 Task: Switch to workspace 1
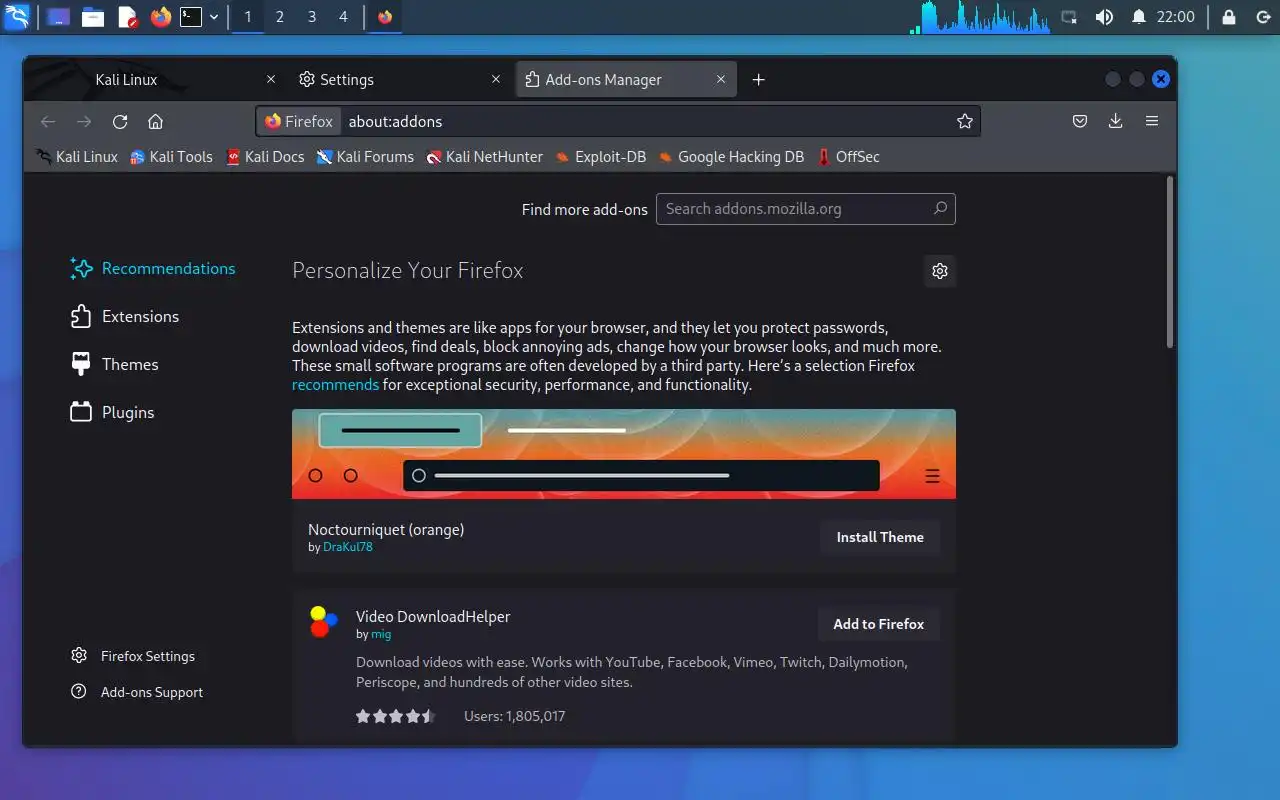[248, 17]
